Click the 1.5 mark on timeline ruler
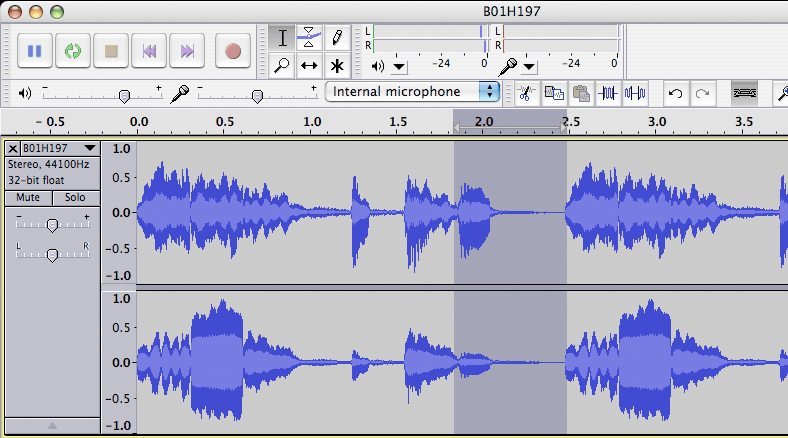This screenshot has width=788, height=438. tap(398, 122)
